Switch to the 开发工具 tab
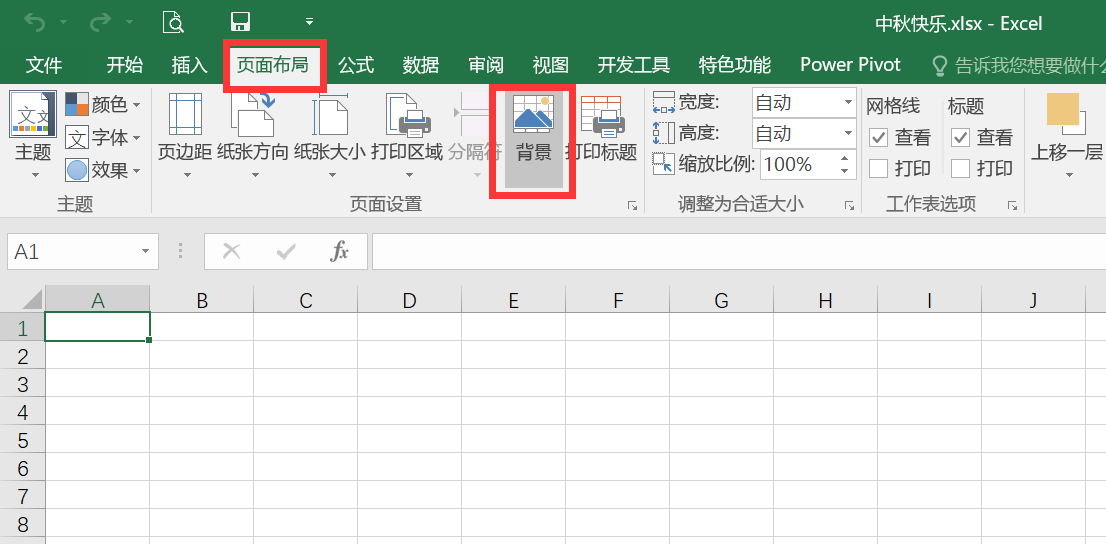Image resolution: width=1106 pixels, height=544 pixels. coord(633,66)
